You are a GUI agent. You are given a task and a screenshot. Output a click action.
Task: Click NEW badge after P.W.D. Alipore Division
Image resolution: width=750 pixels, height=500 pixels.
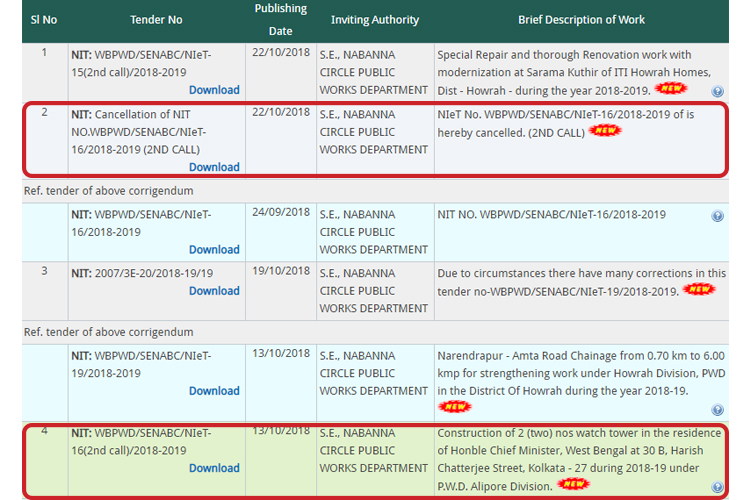[x=574, y=484]
